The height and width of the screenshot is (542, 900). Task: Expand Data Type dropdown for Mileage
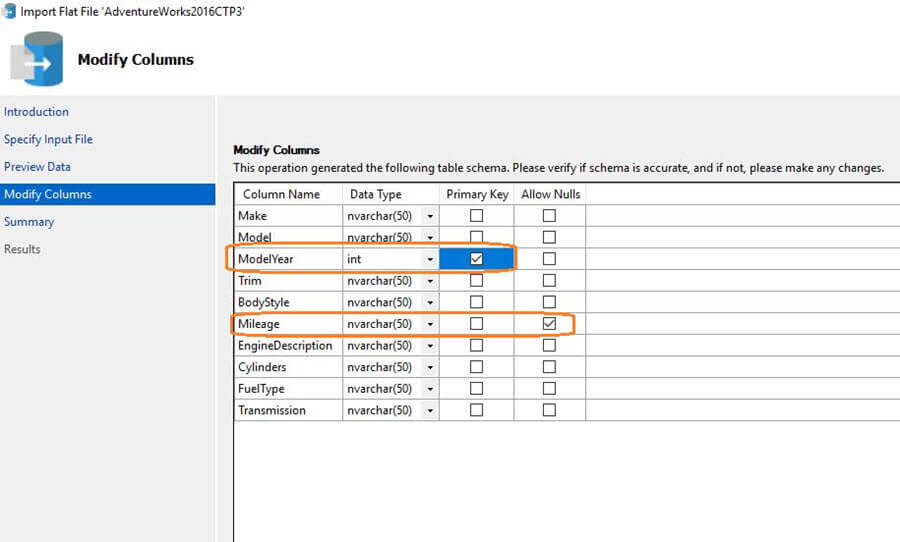tap(430, 324)
